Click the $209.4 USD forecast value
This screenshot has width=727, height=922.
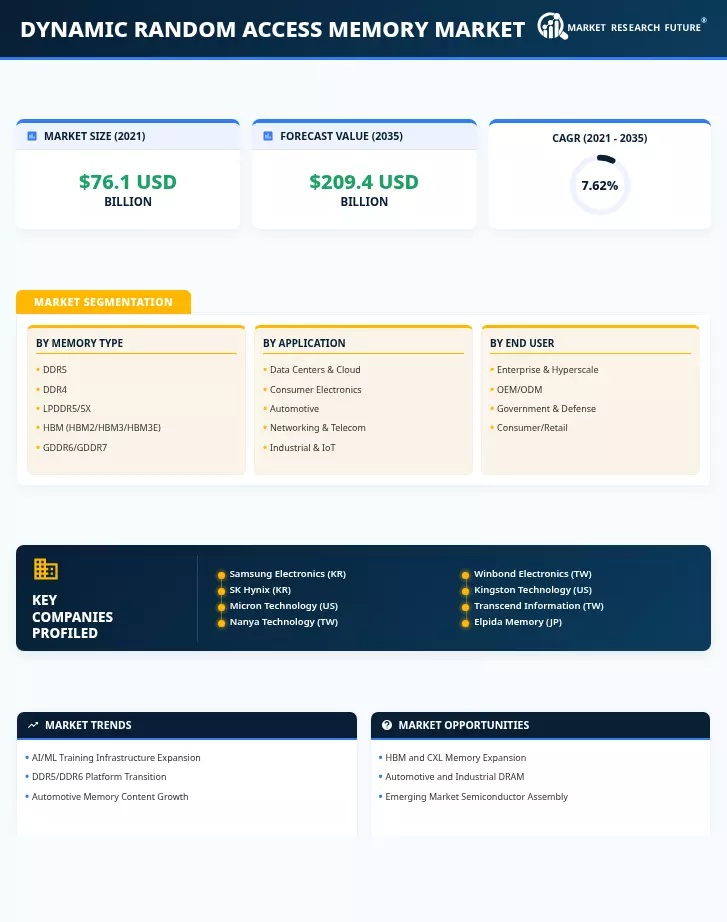tap(364, 182)
